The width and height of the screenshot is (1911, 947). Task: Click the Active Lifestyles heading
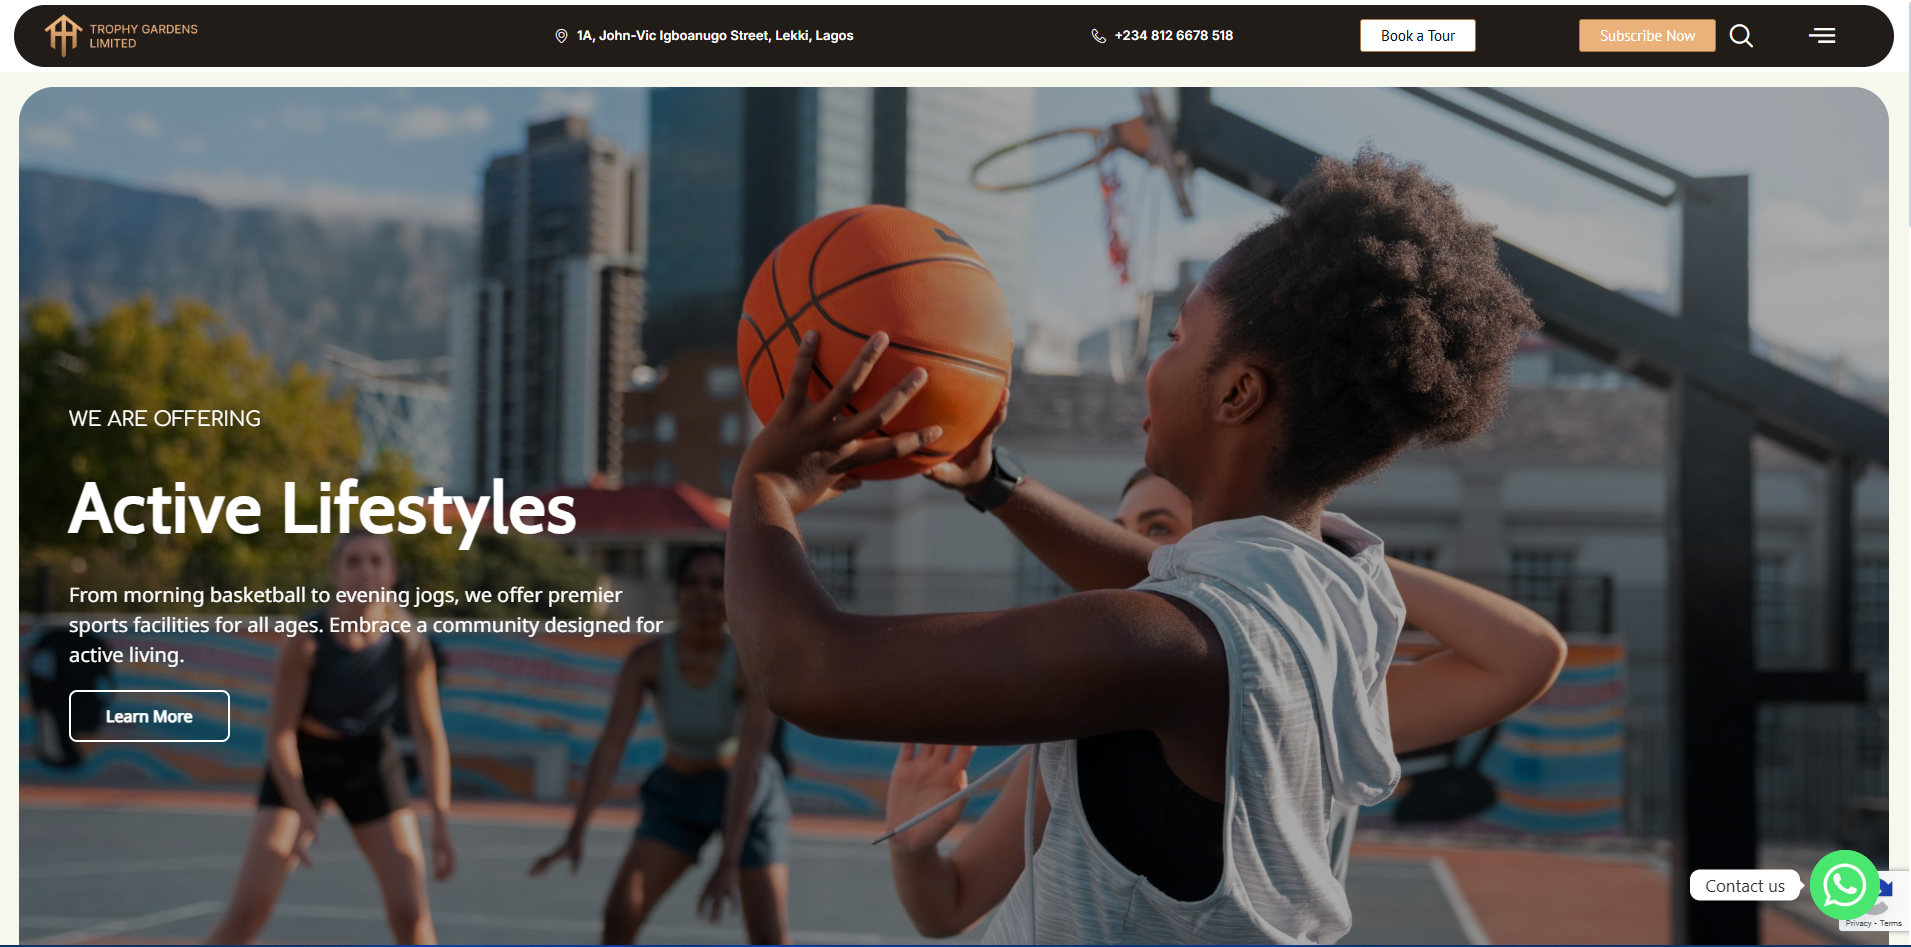(322, 509)
